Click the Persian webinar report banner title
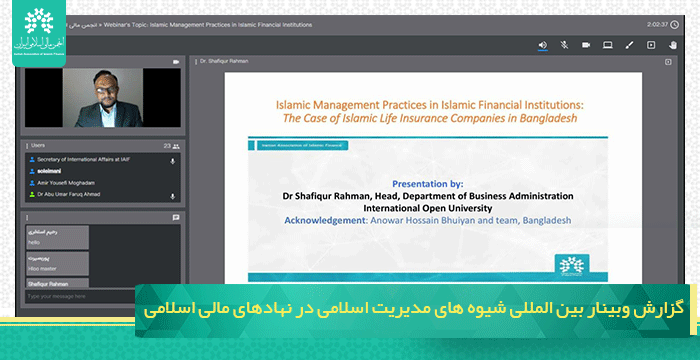 (414, 310)
